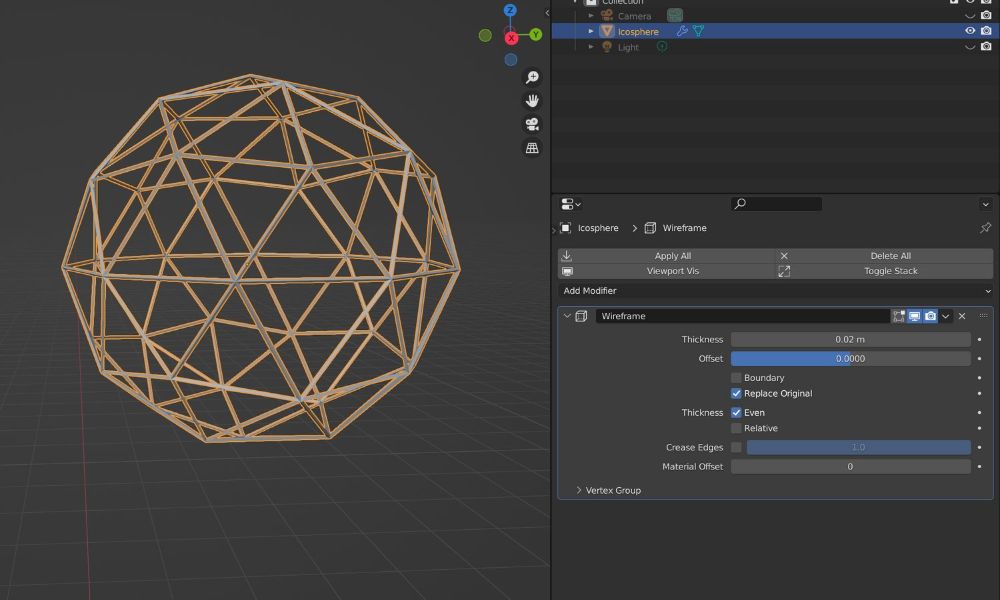Toggle Wireframe modifier edit mode display

898,316
